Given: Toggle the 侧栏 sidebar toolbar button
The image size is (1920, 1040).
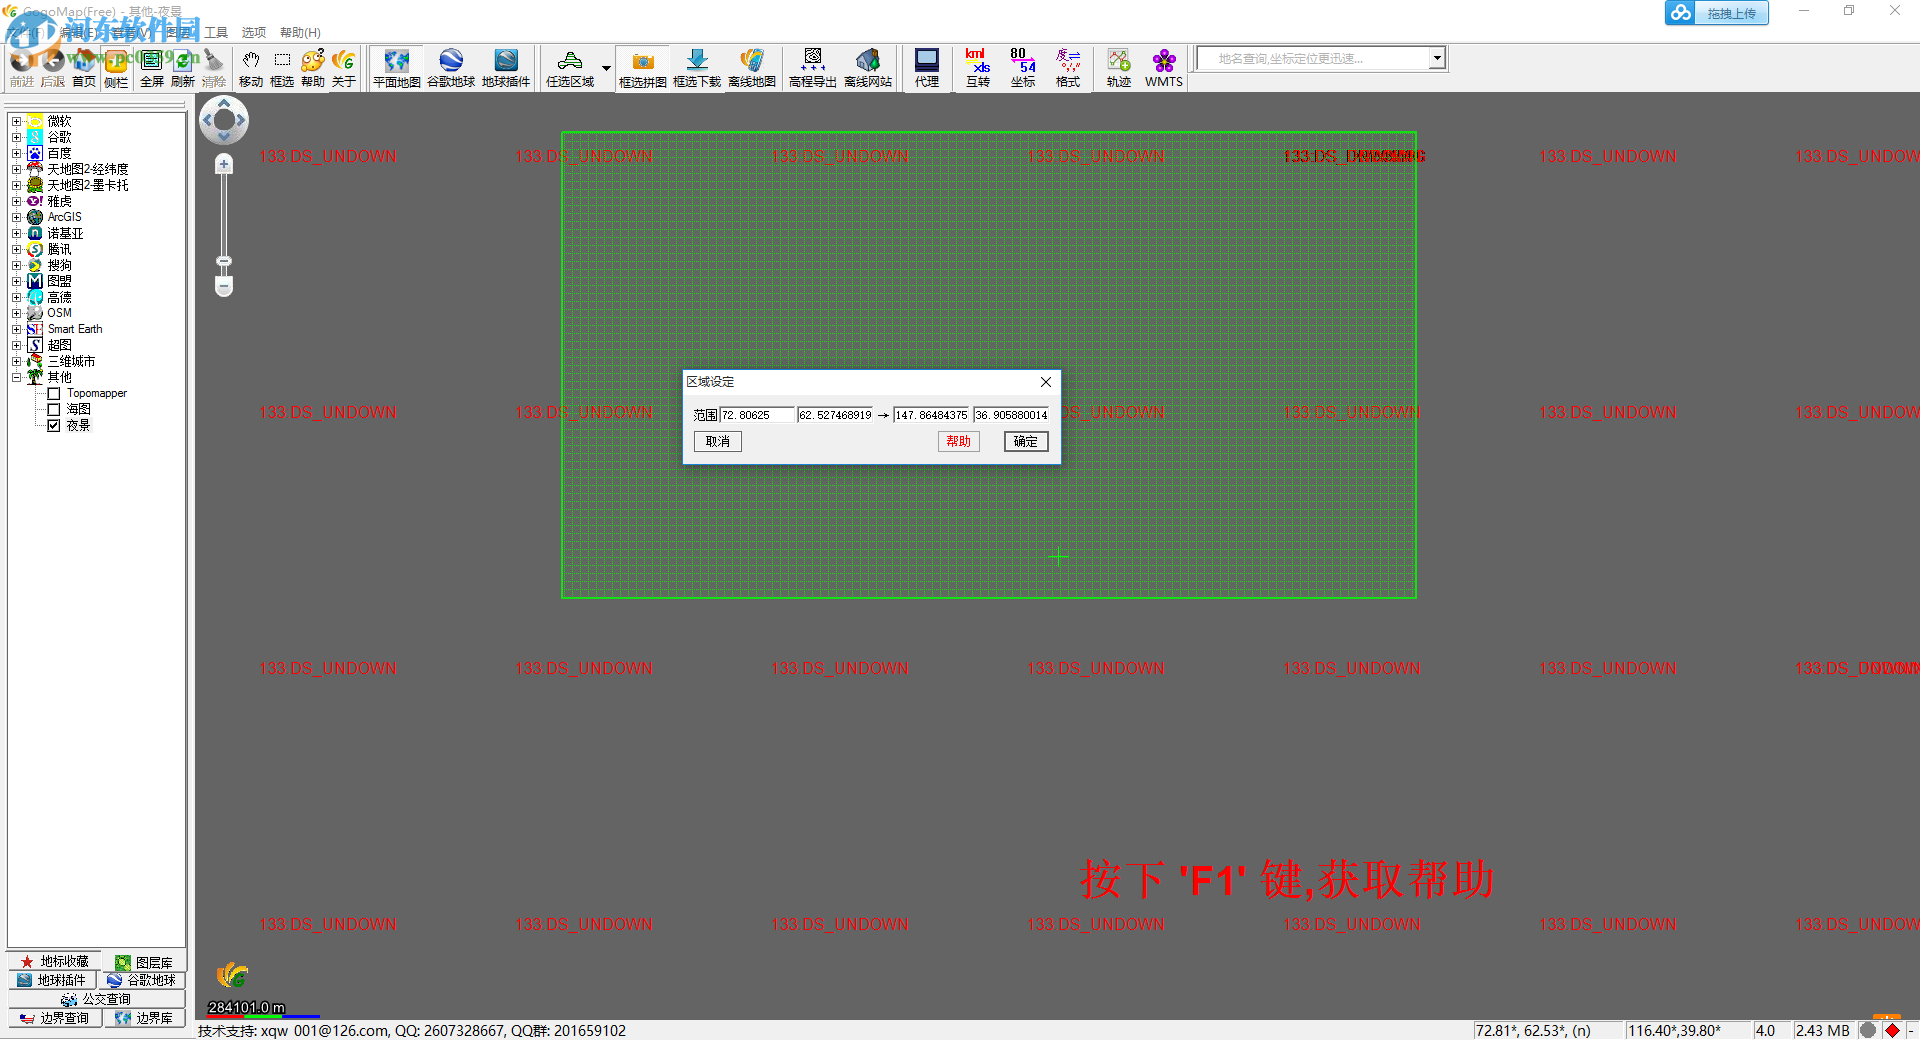Looking at the screenshot, I should point(116,68).
